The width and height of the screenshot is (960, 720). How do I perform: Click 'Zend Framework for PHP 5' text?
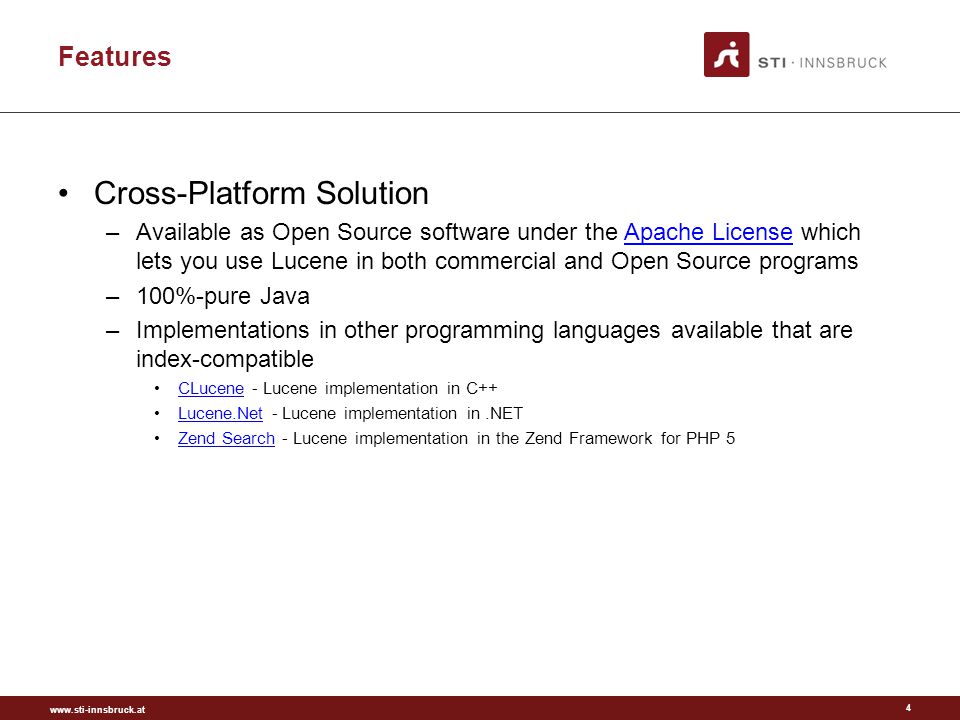(x=630, y=438)
